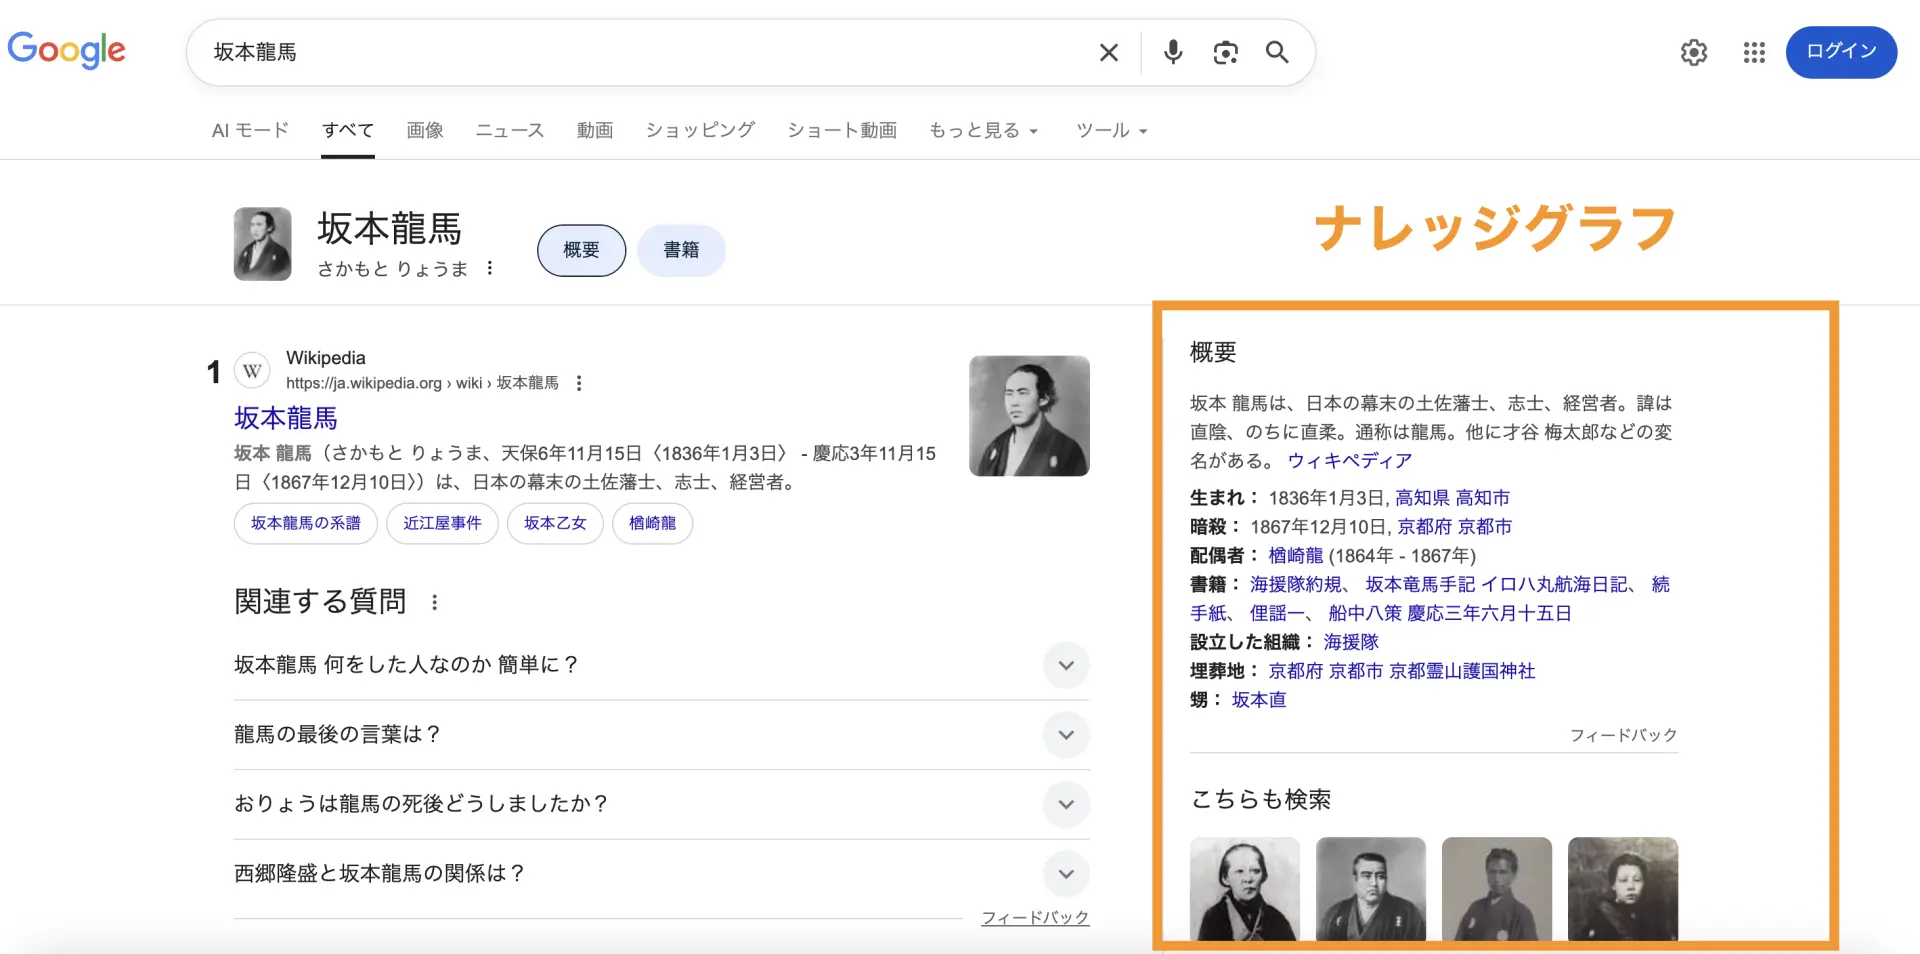Expand question おりょうは龍馬の死後どうしましたか？

(x=661, y=804)
